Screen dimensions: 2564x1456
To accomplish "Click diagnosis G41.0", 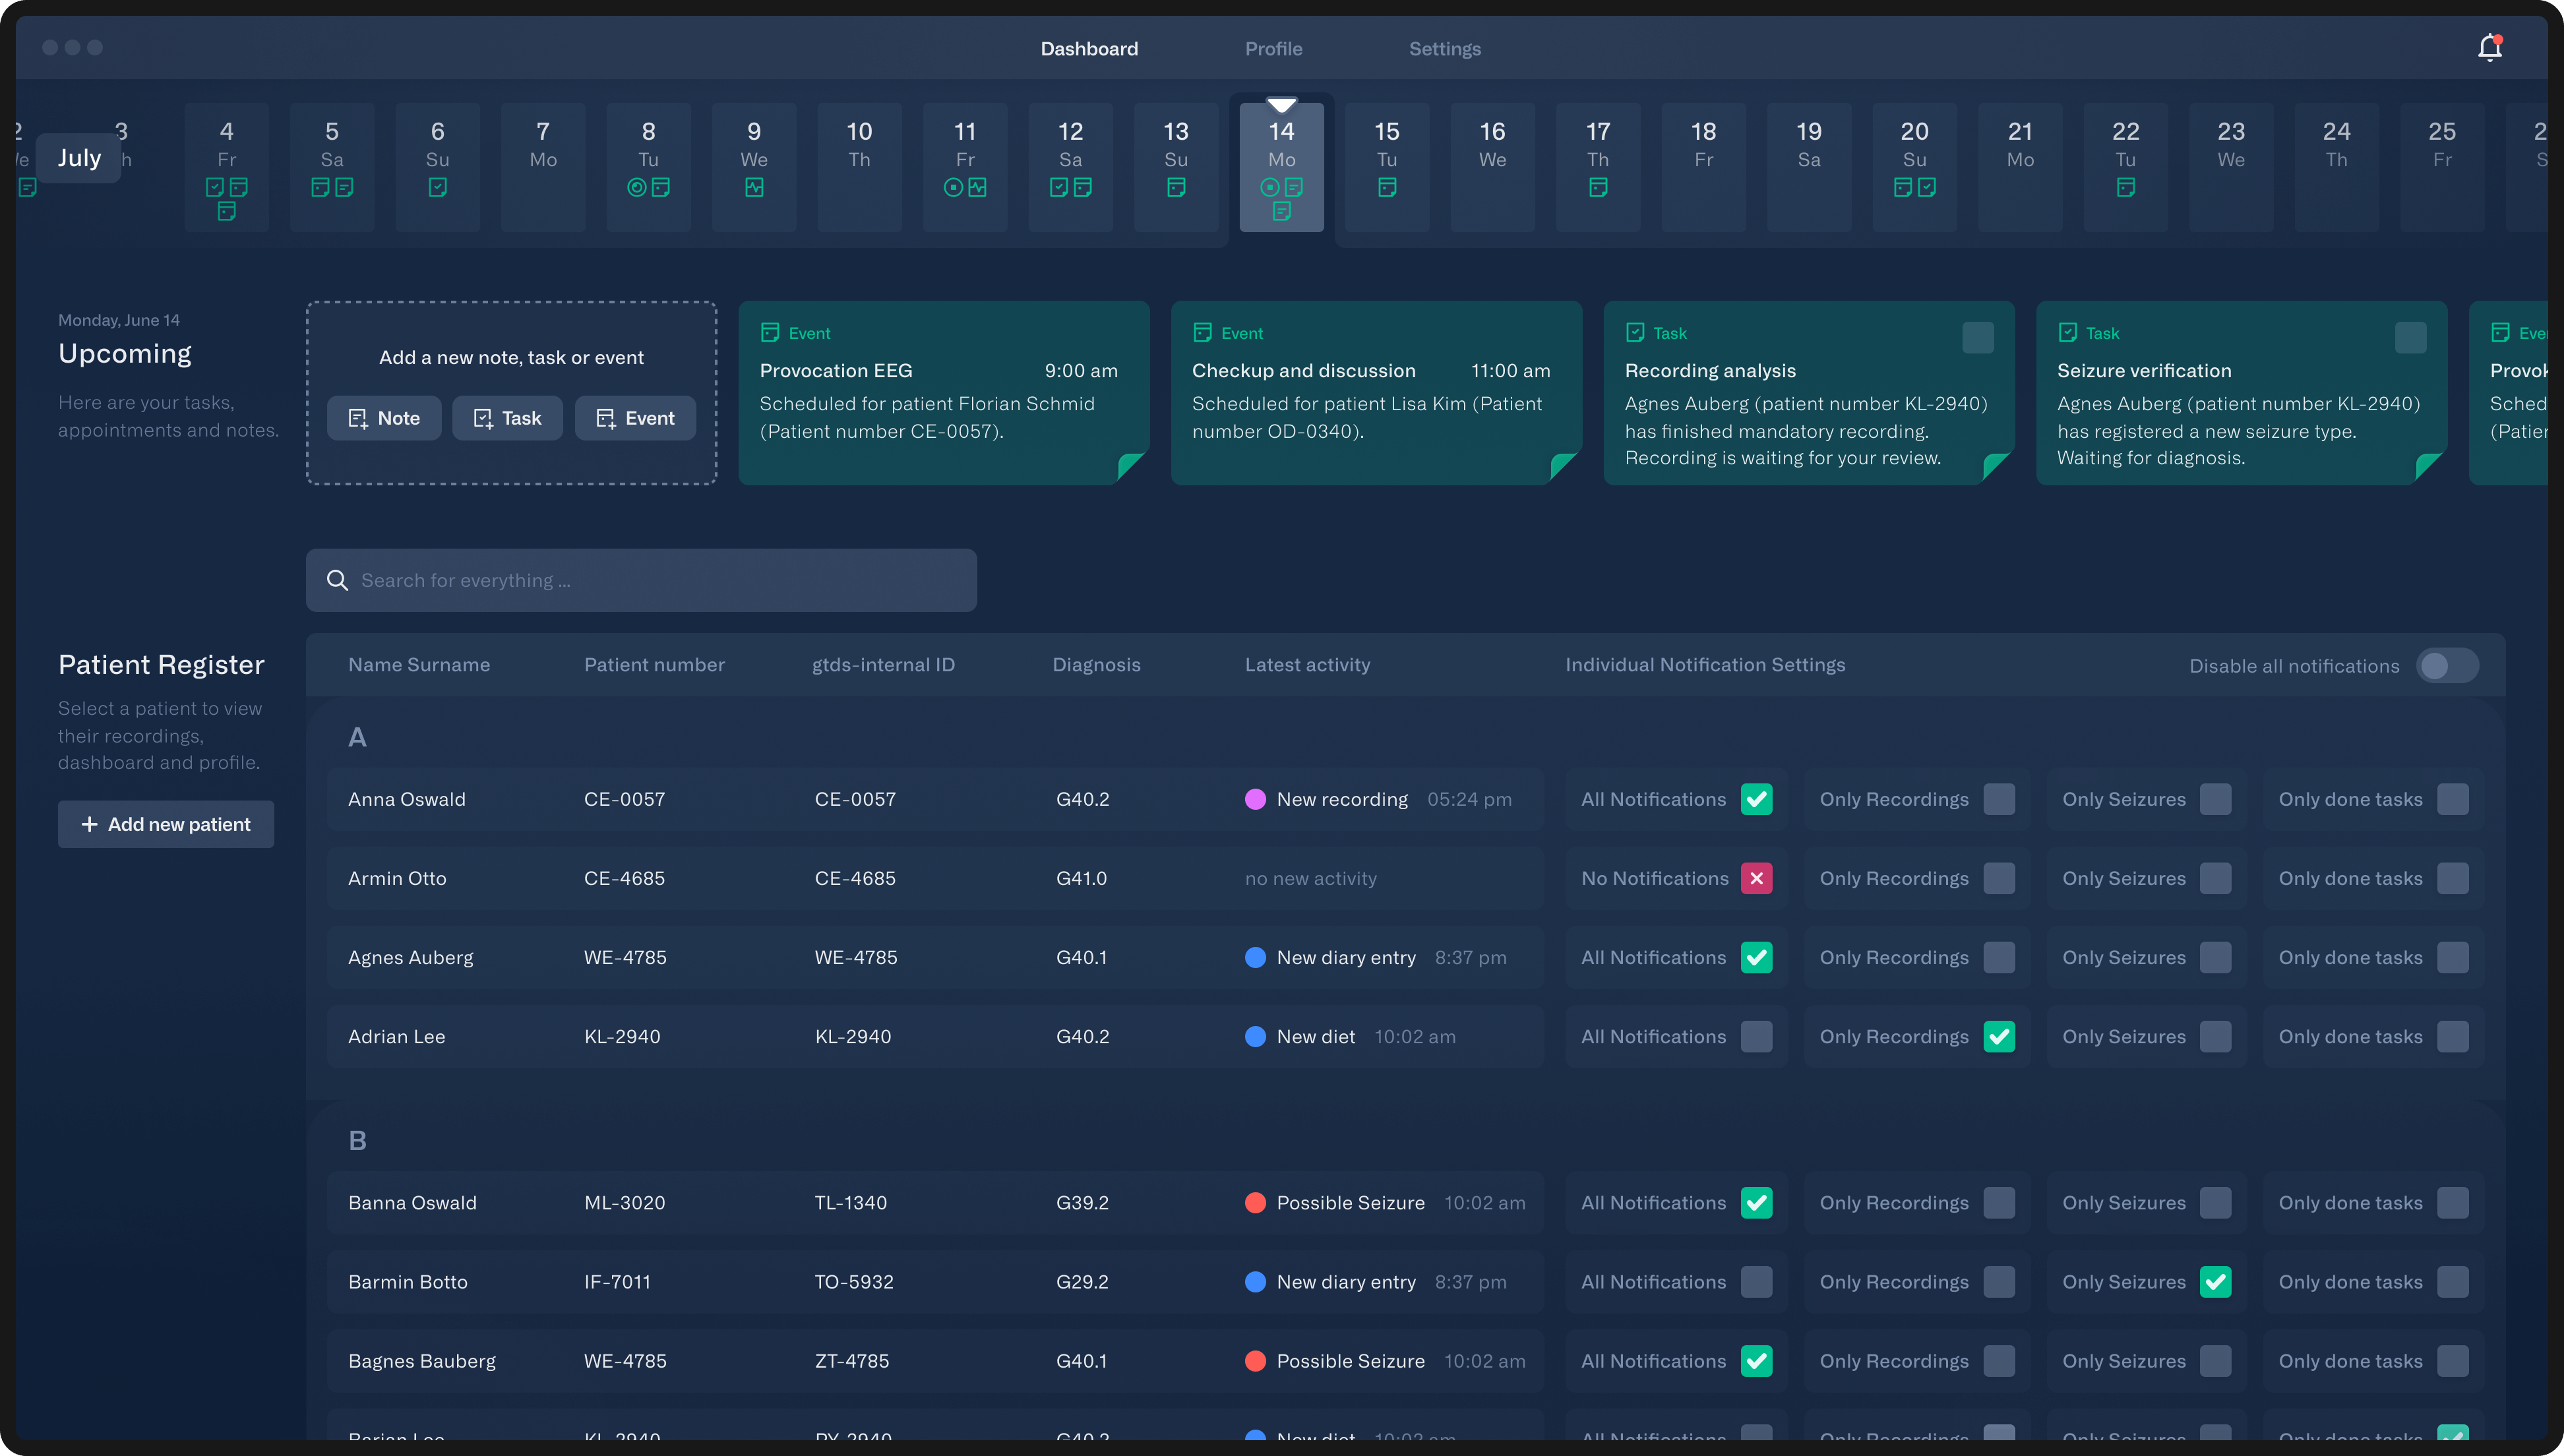I will pos(1081,879).
